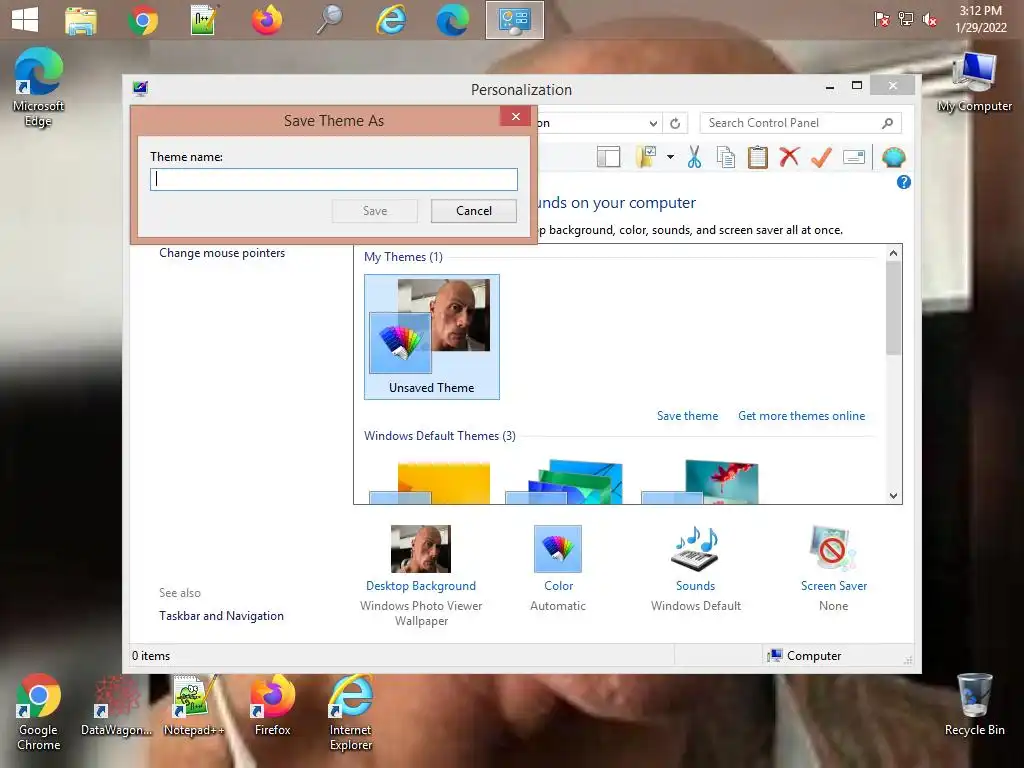Image resolution: width=1024 pixels, height=768 pixels.
Task: Launch Chrome from the taskbar
Action: point(142,20)
